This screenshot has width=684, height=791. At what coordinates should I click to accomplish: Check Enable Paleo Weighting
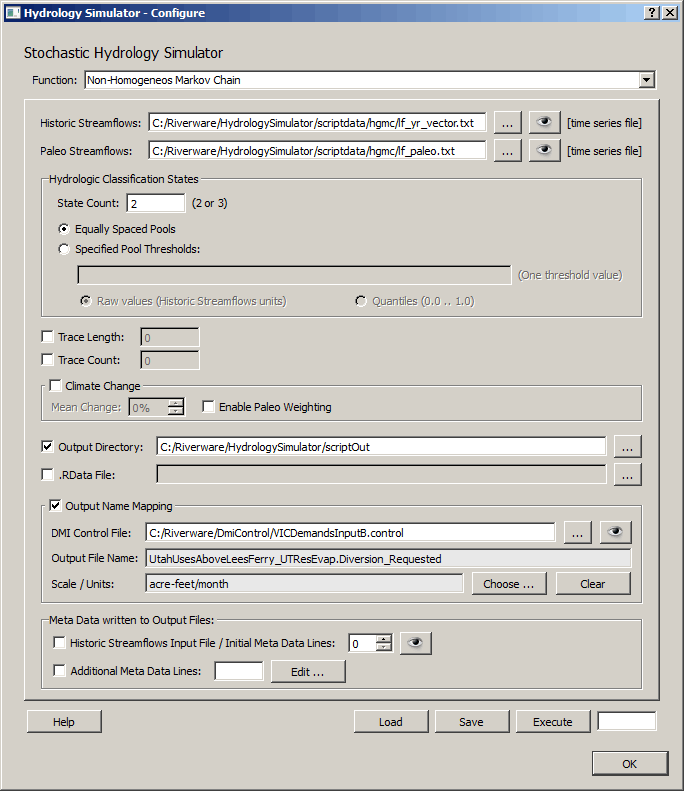click(208, 407)
